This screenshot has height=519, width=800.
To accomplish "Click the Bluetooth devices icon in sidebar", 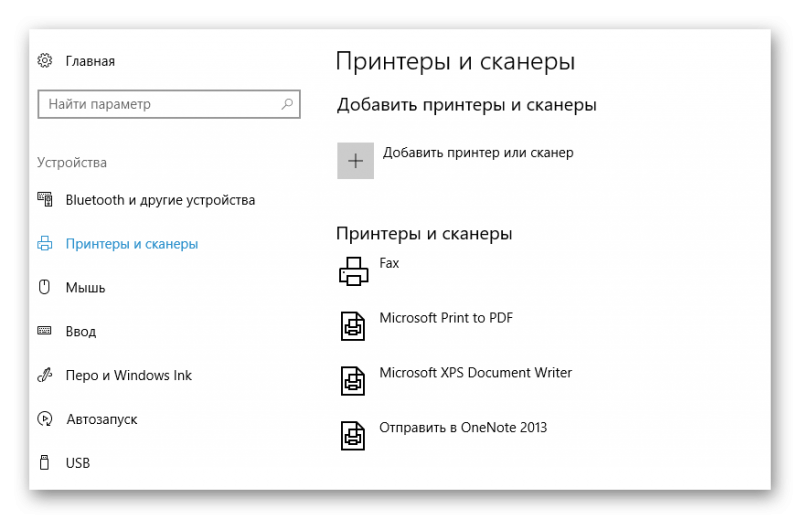I will point(45,200).
